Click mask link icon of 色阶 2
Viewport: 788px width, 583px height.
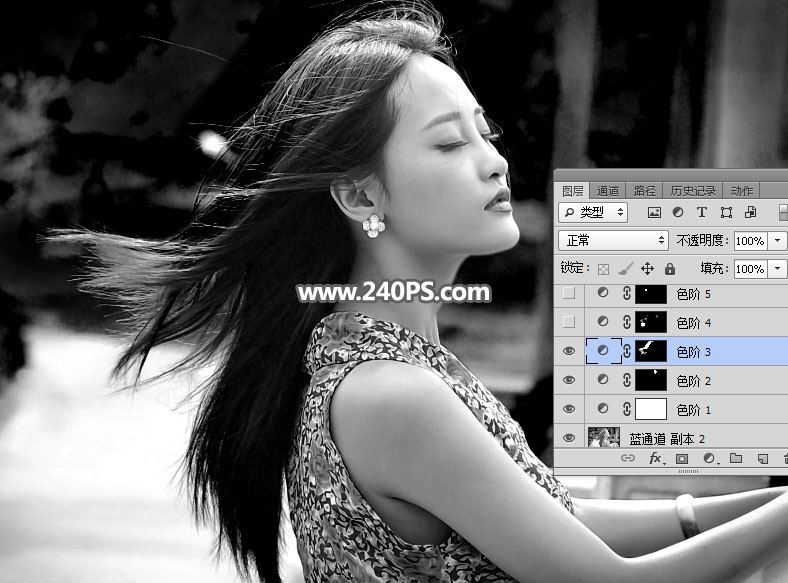(x=627, y=380)
